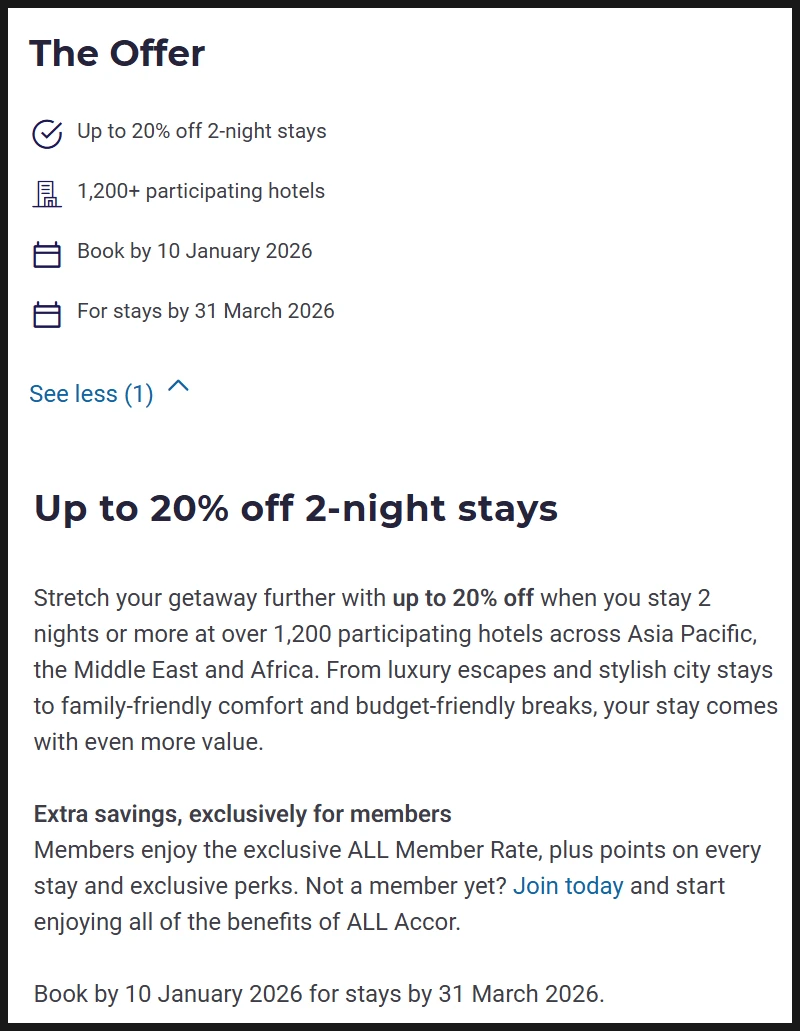The width and height of the screenshot is (800, 1031).
Task: Click the large "Up to 20% off 2-night stays" heading
Action: pyautogui.click(x=296, y=508)
